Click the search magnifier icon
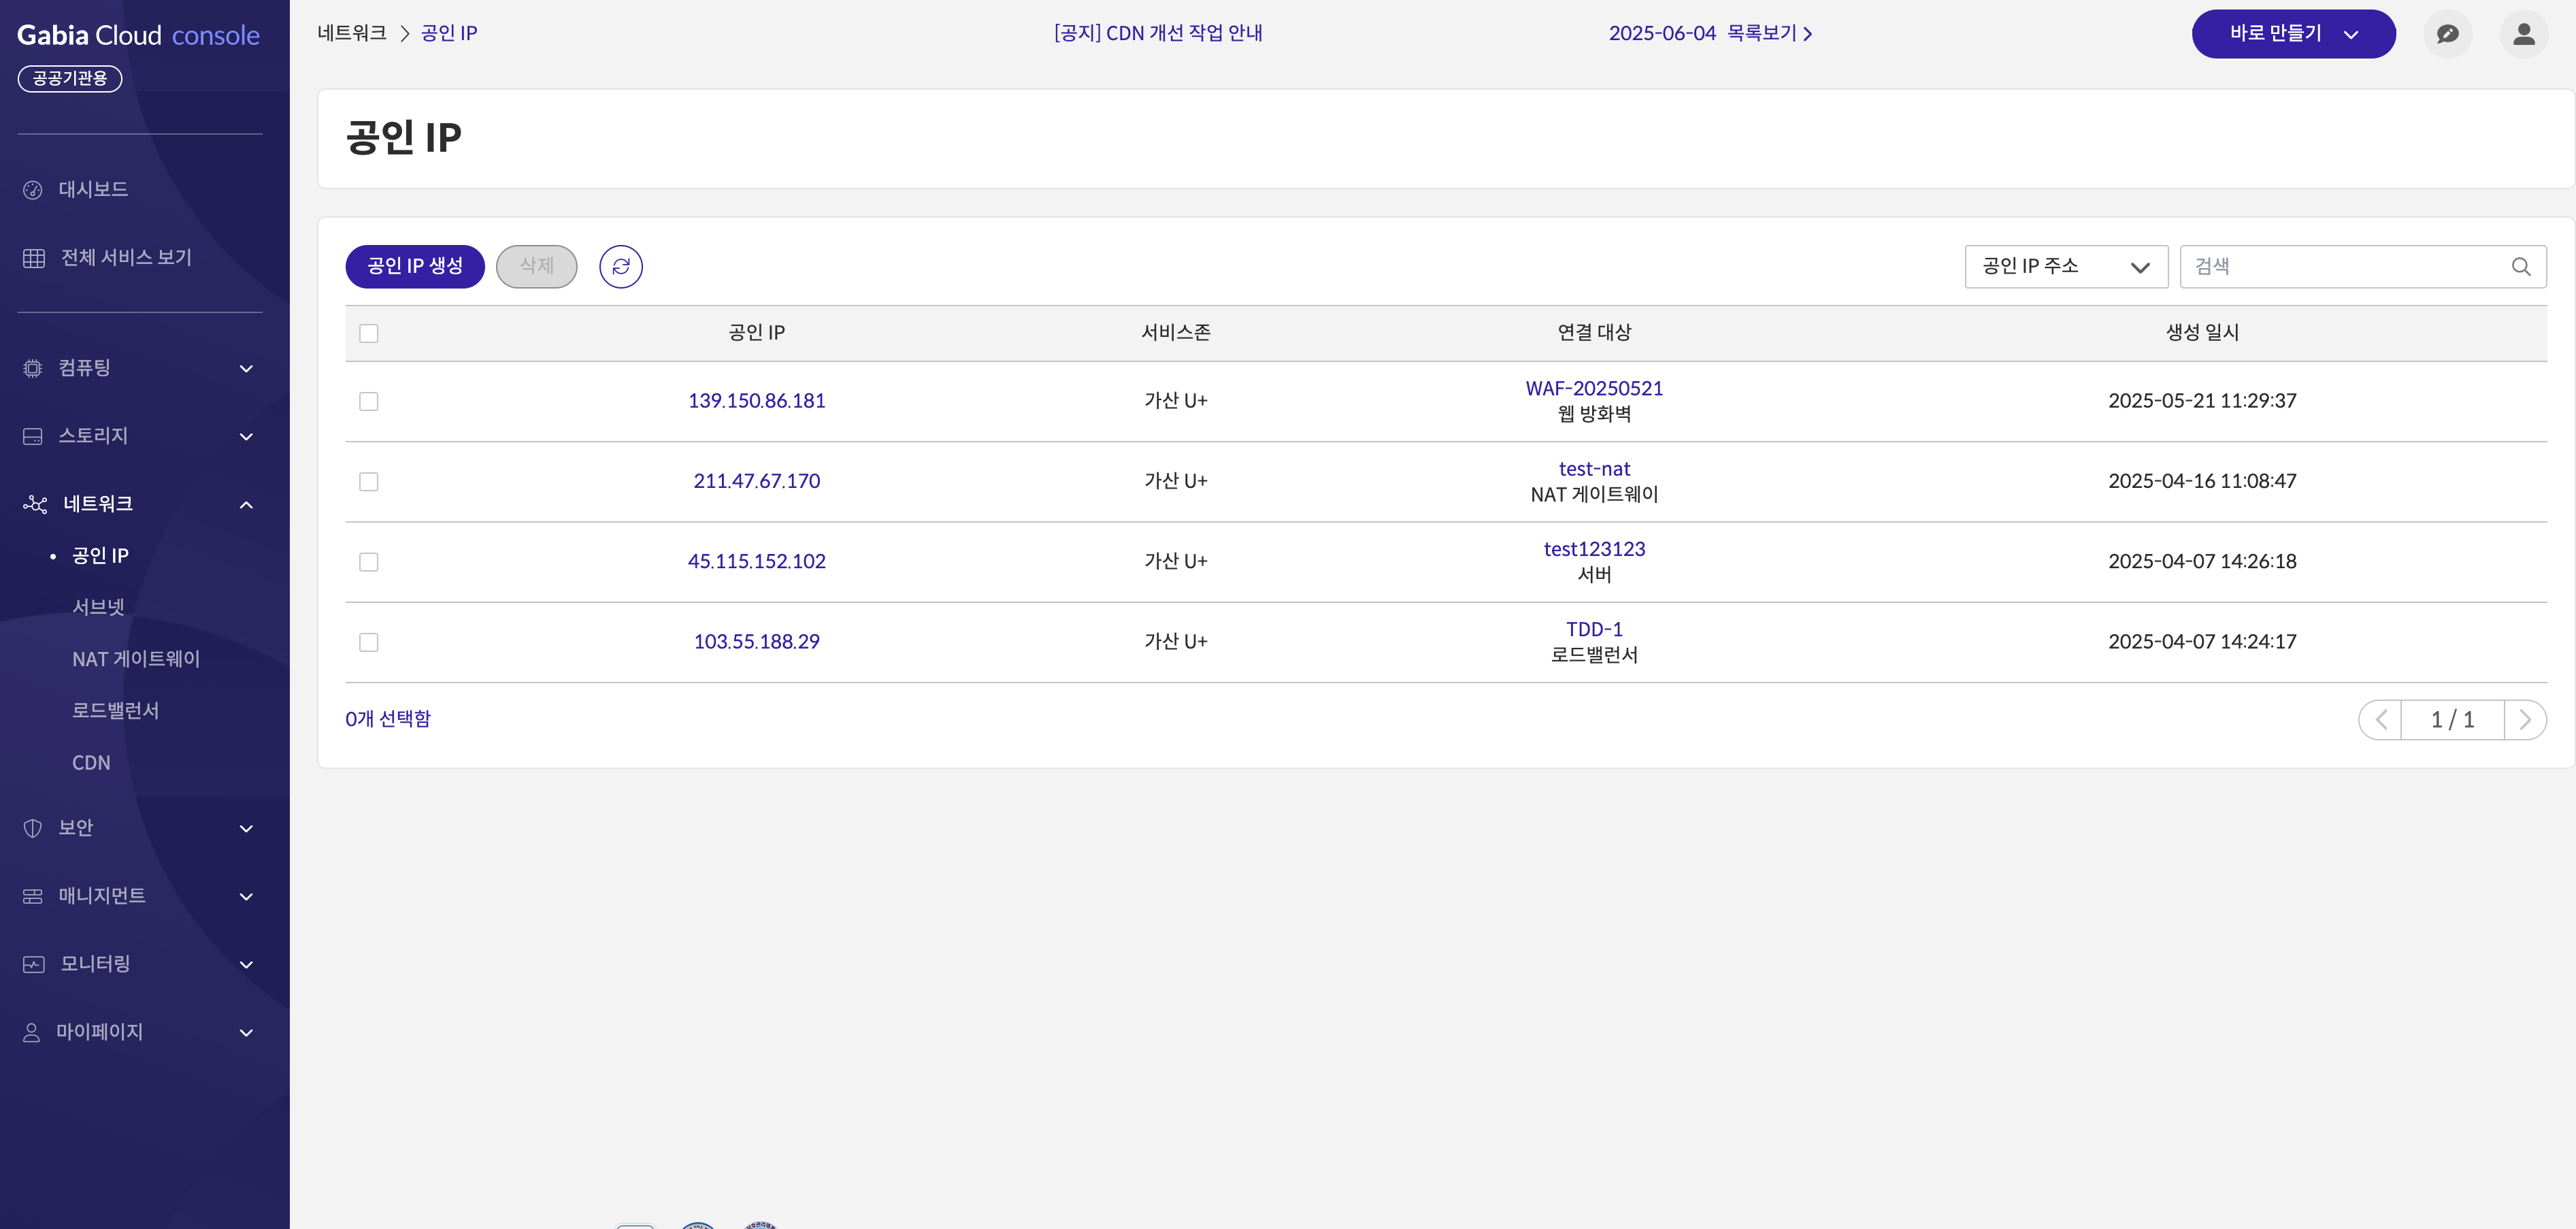 pos(2521,267)
